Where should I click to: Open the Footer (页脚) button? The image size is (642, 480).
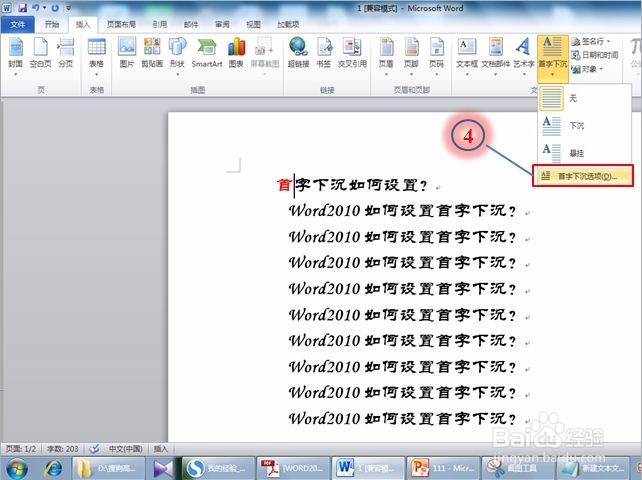tap(411, 57)
